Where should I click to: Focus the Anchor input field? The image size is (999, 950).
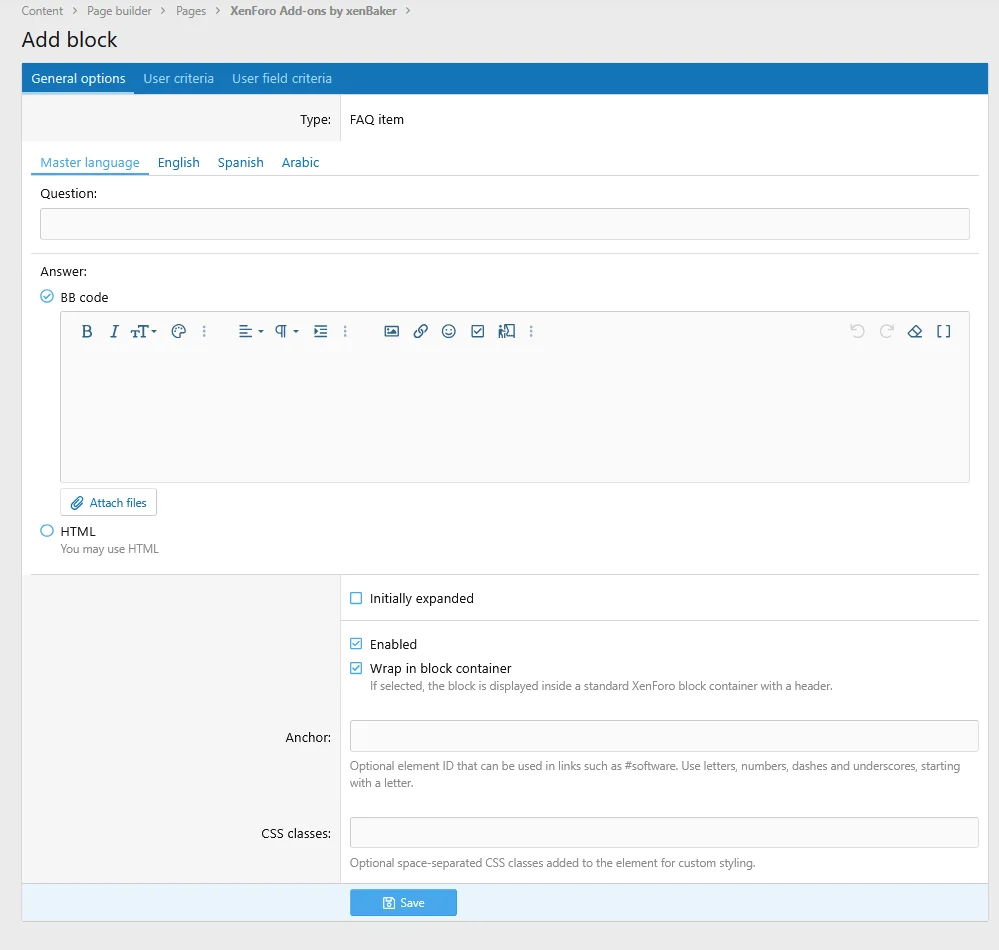[664, 737]
